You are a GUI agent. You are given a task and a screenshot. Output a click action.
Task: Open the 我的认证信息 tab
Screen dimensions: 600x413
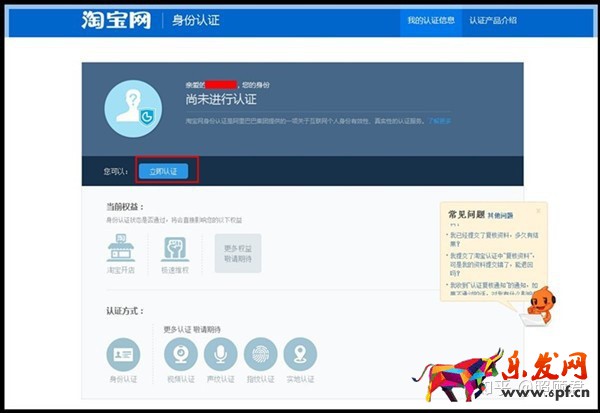coord(430,20)
